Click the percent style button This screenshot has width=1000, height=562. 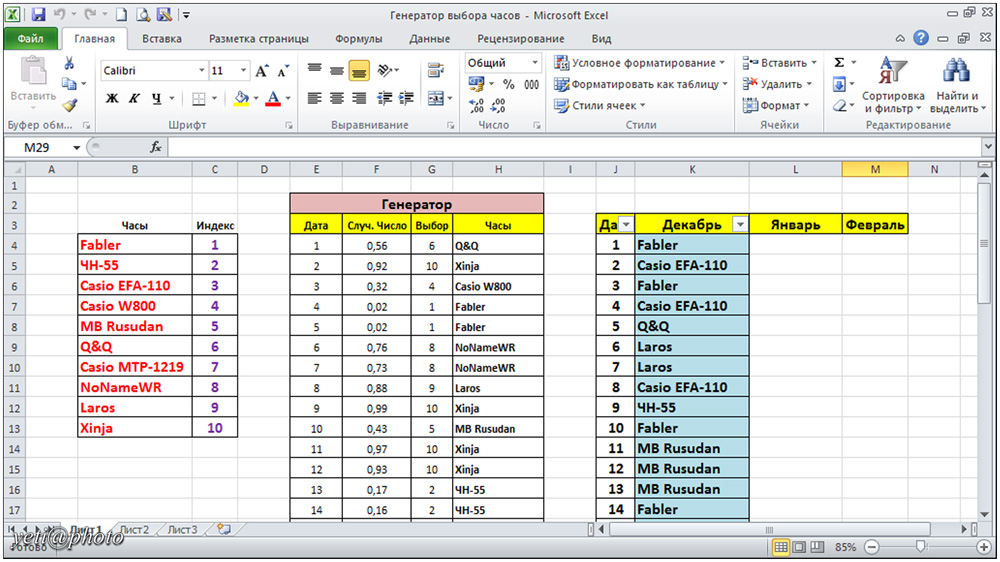(508, 85)
